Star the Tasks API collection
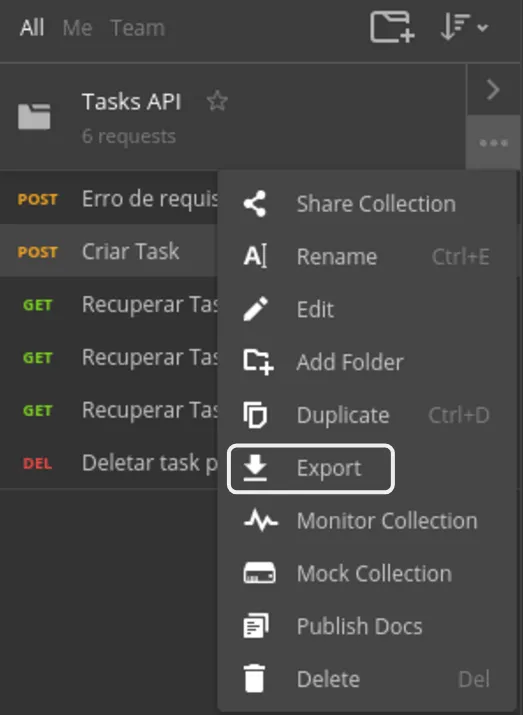Viewport: 523px width, 715px height. 217,101
